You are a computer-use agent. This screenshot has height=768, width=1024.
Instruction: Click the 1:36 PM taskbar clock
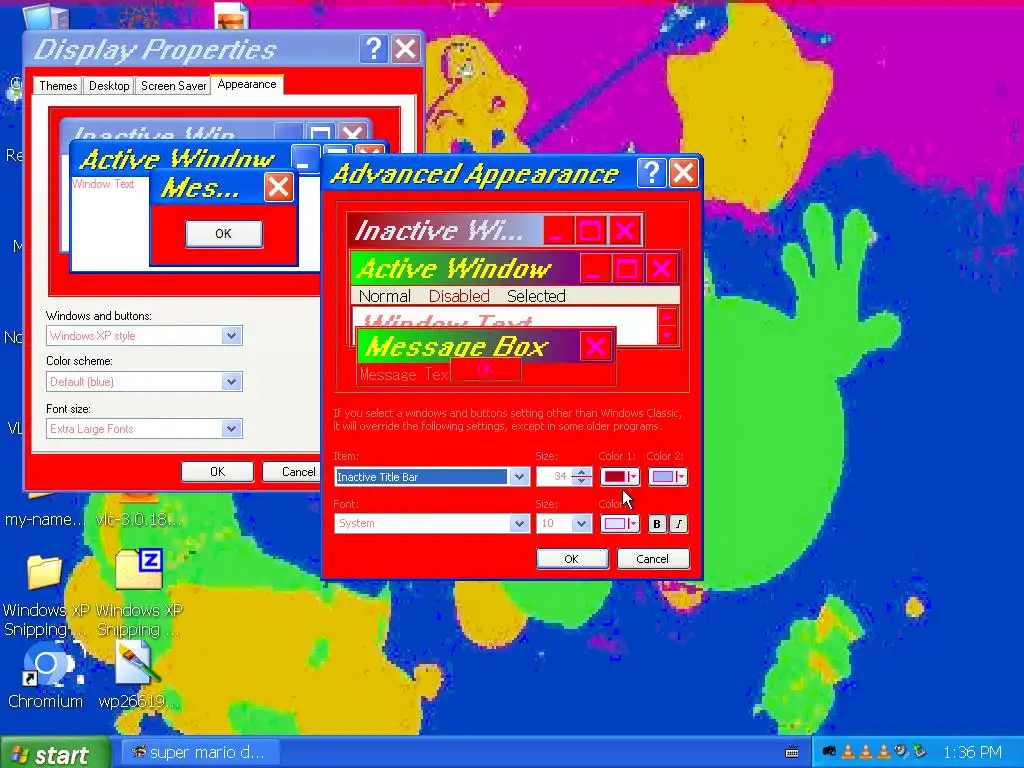pos(972,752)
